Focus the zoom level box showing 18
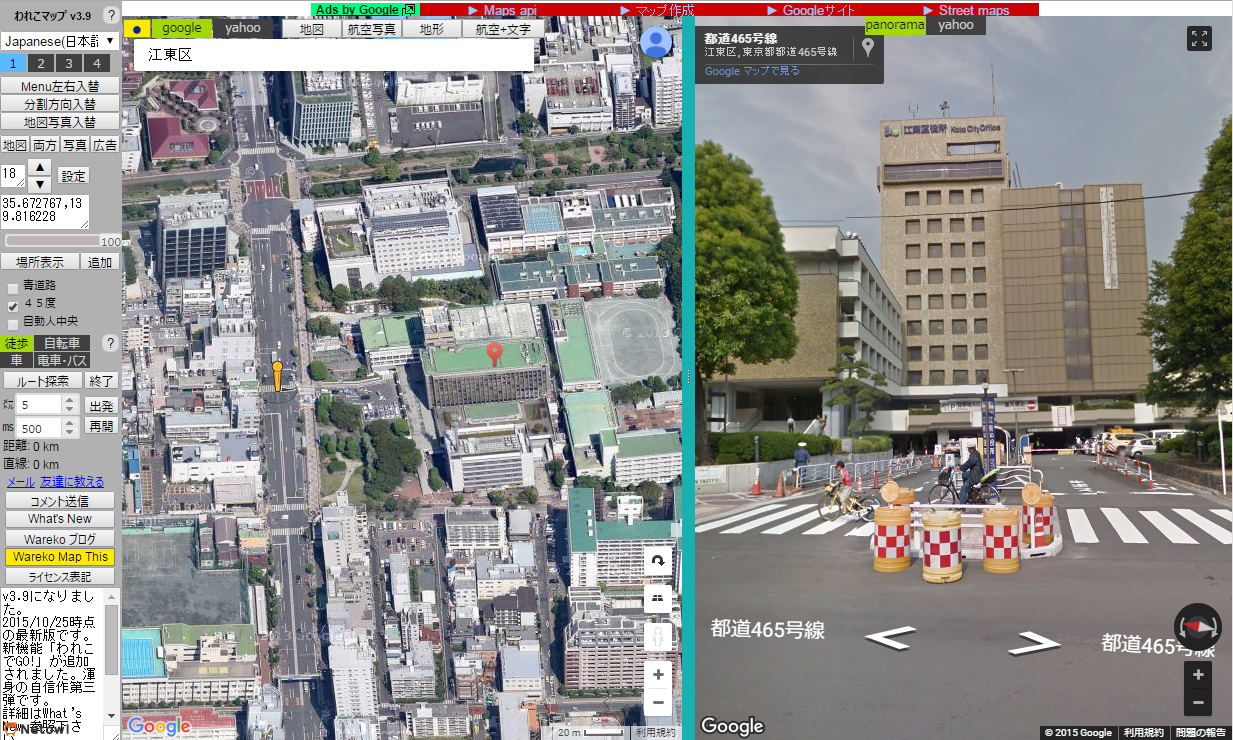 coord(13,176)
